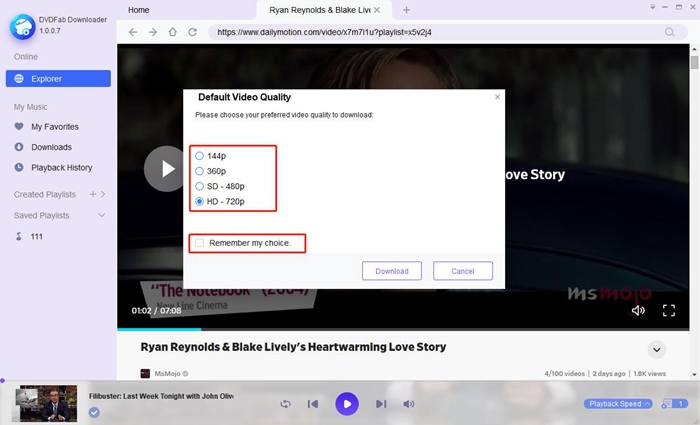This screenshot has height=425, width=700.
Task: Play the Dailymotion video
Action: pyautogui.click(x=166, y=169)
